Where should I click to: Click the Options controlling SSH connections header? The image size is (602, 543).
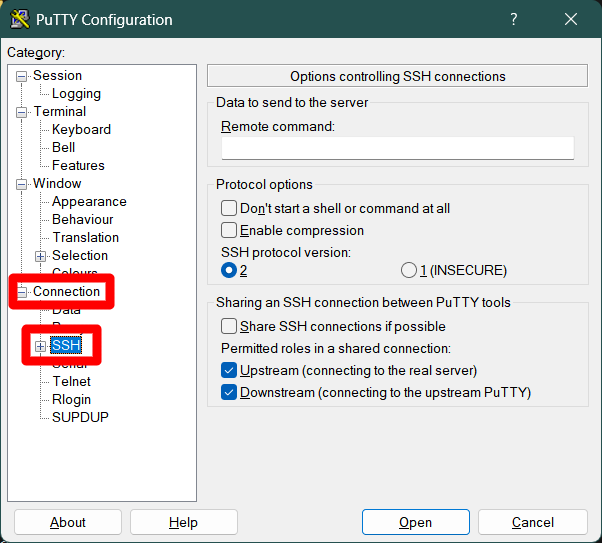click(x=397, y=76)
